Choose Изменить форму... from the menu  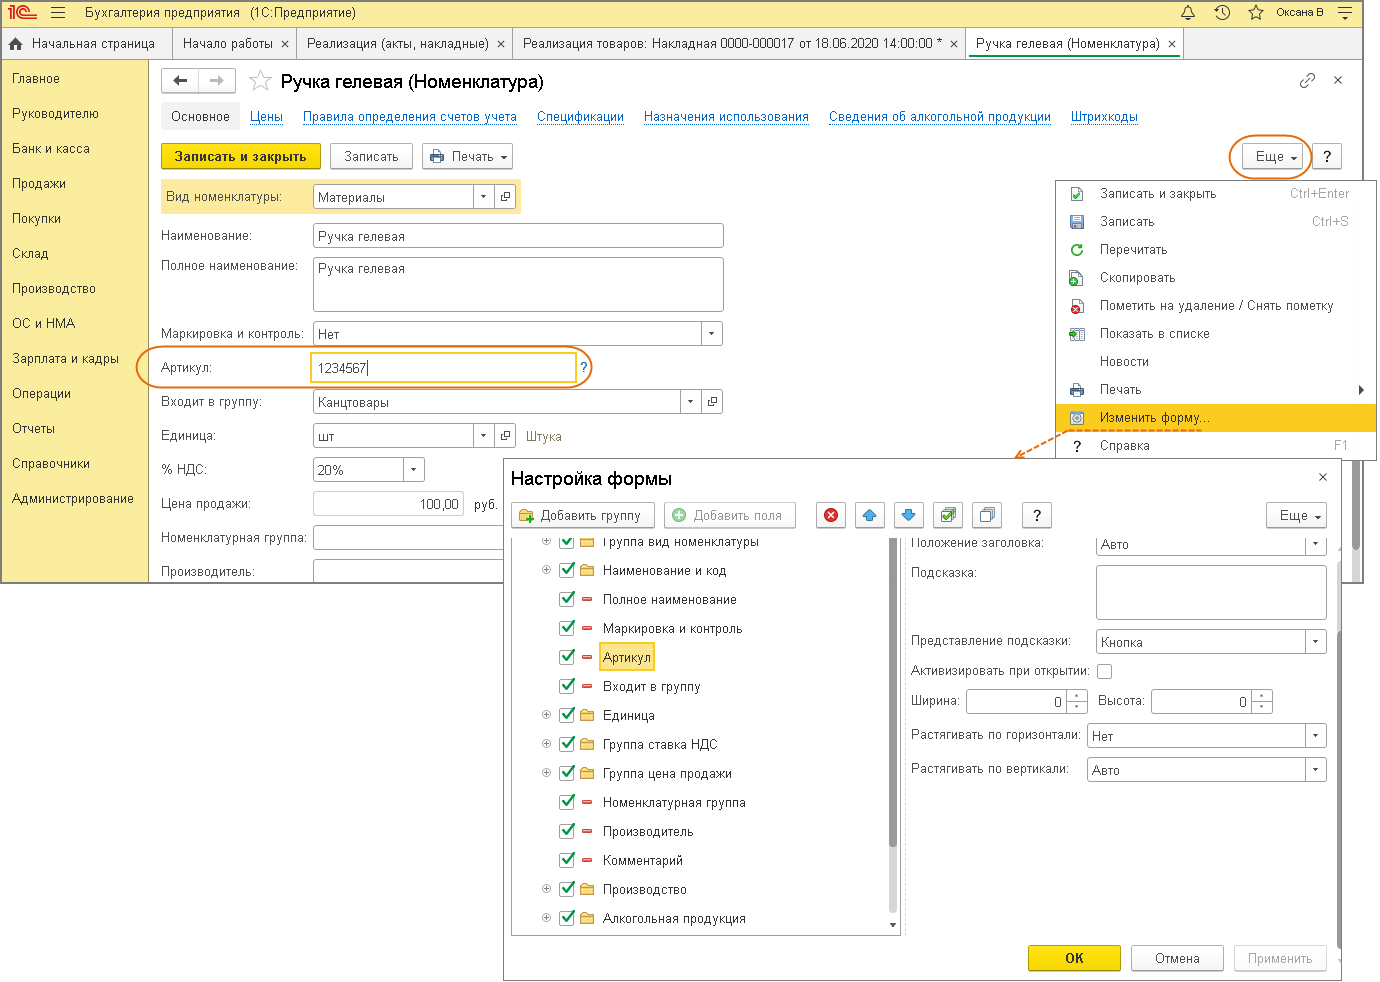(1216, 418)
